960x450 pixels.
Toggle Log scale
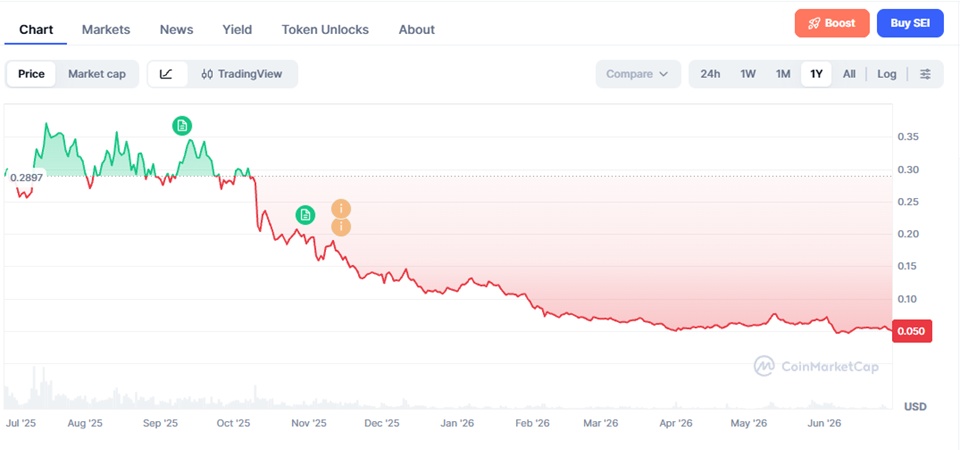click(887, 74)
